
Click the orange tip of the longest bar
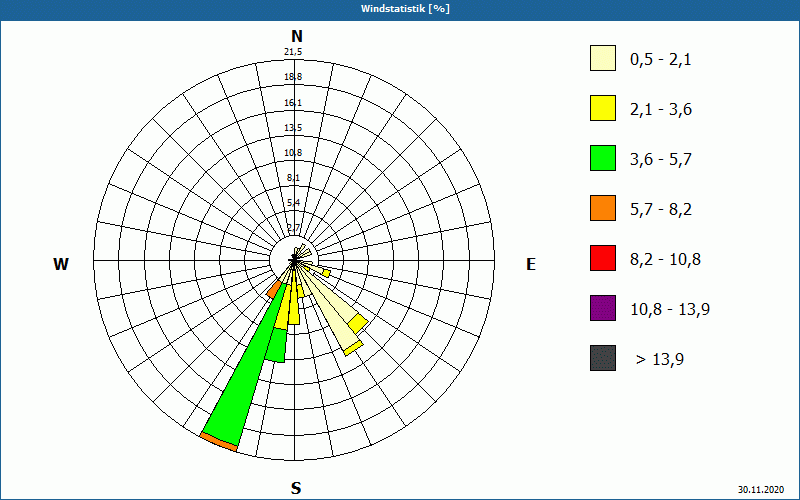click(x=219, y=441)
